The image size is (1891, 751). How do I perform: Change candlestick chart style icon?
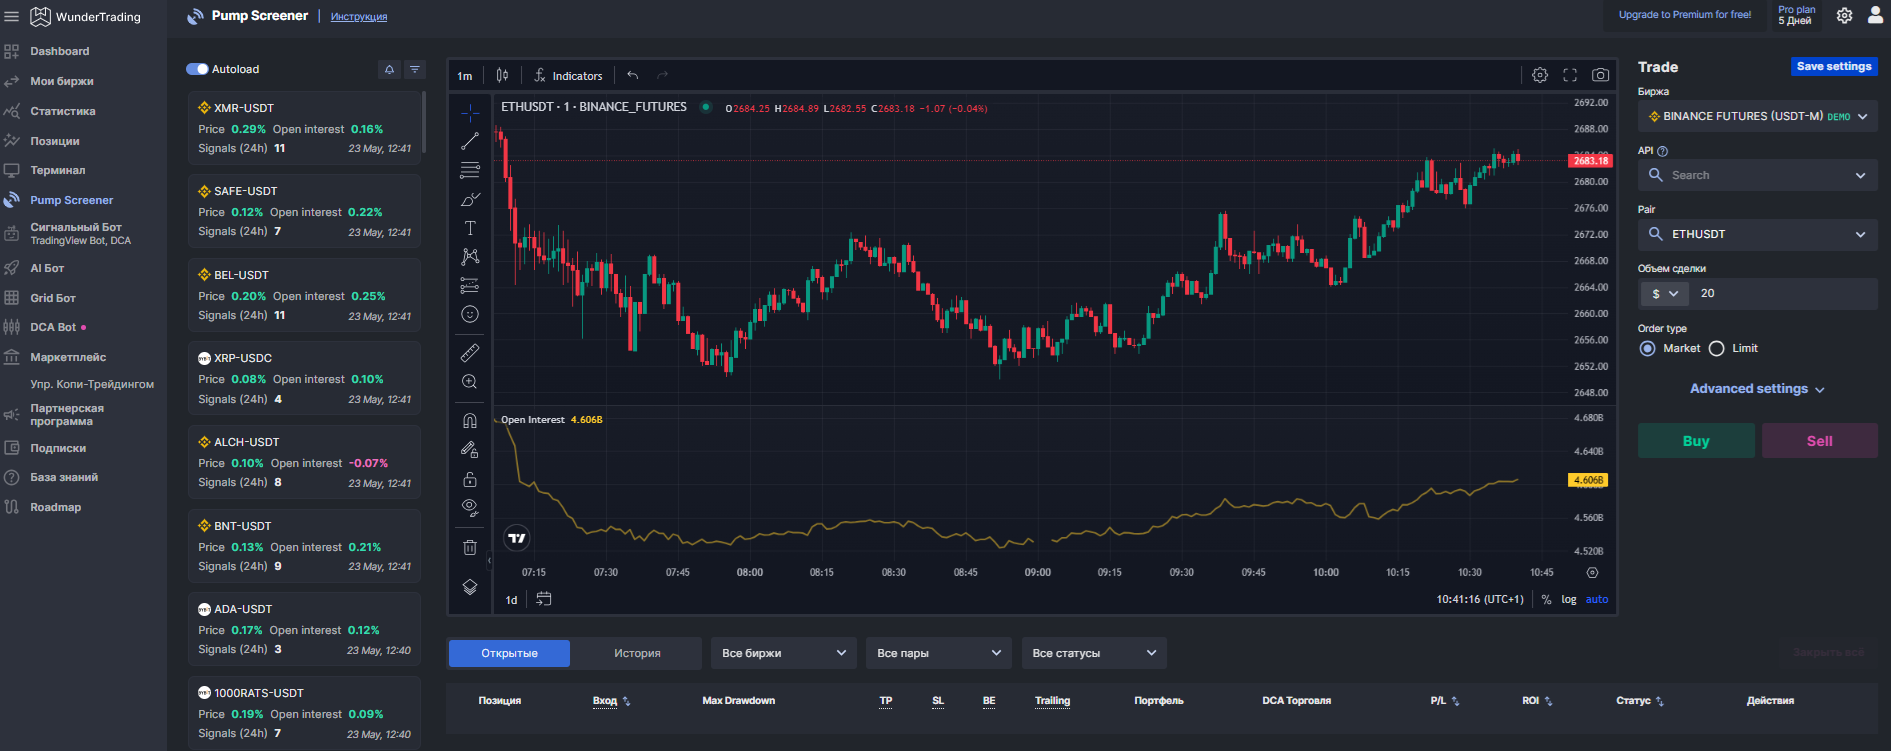(503, 75)
